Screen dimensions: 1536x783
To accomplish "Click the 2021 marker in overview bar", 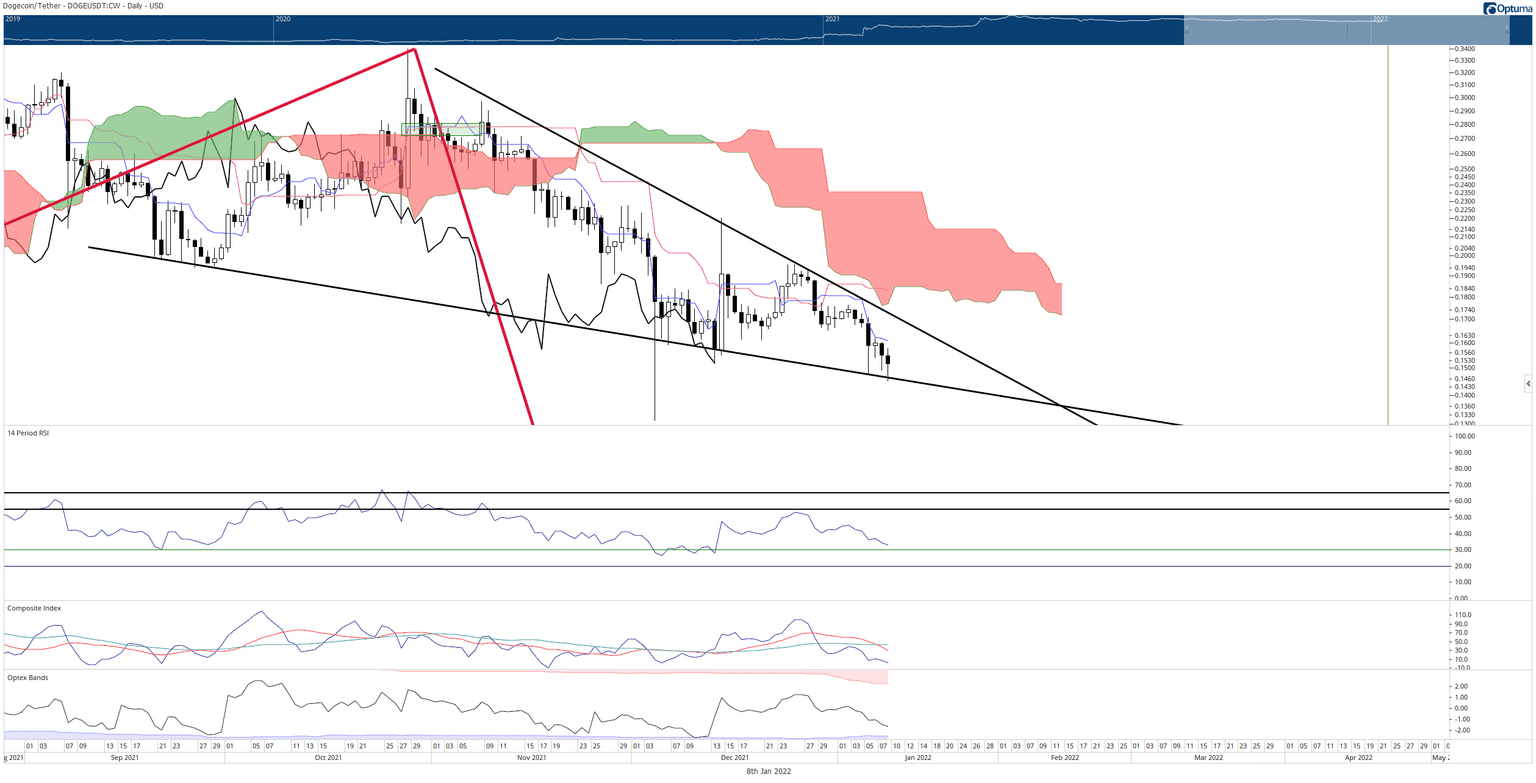I will pos(832,19).
